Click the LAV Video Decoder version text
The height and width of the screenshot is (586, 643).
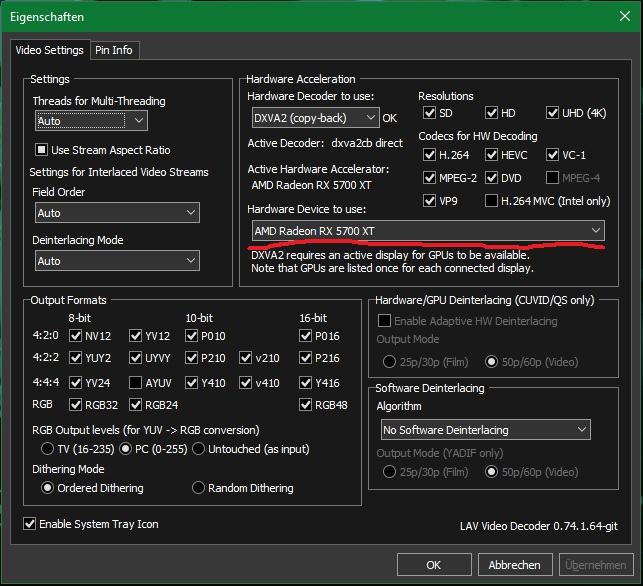[x=539, y=526]
